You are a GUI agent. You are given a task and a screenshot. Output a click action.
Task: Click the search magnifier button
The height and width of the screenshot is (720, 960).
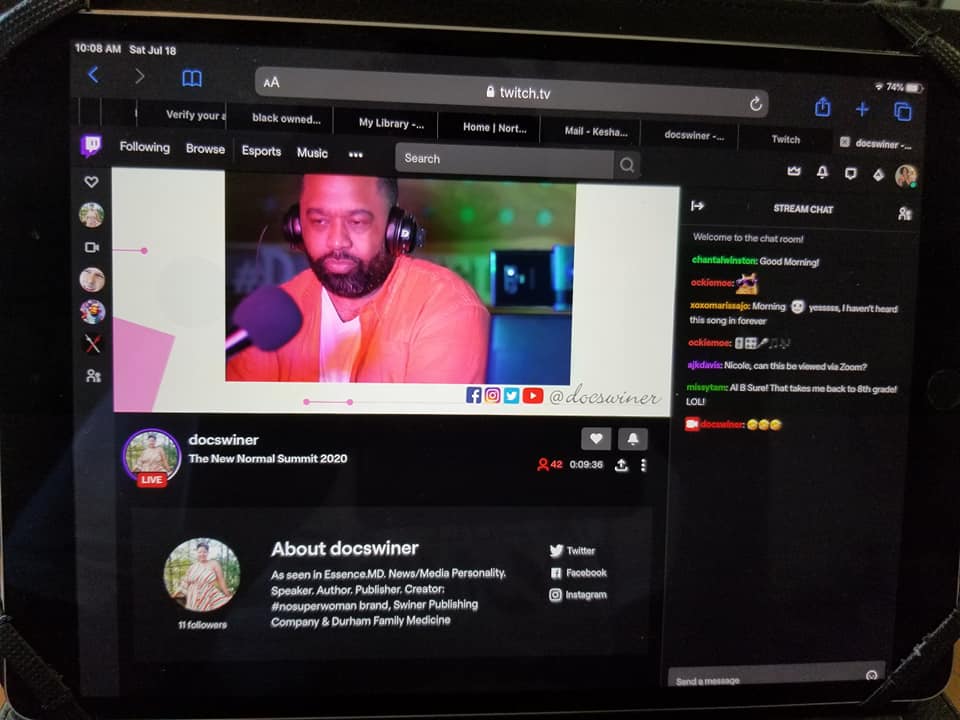pyautogui.click(x=627, y=165)
